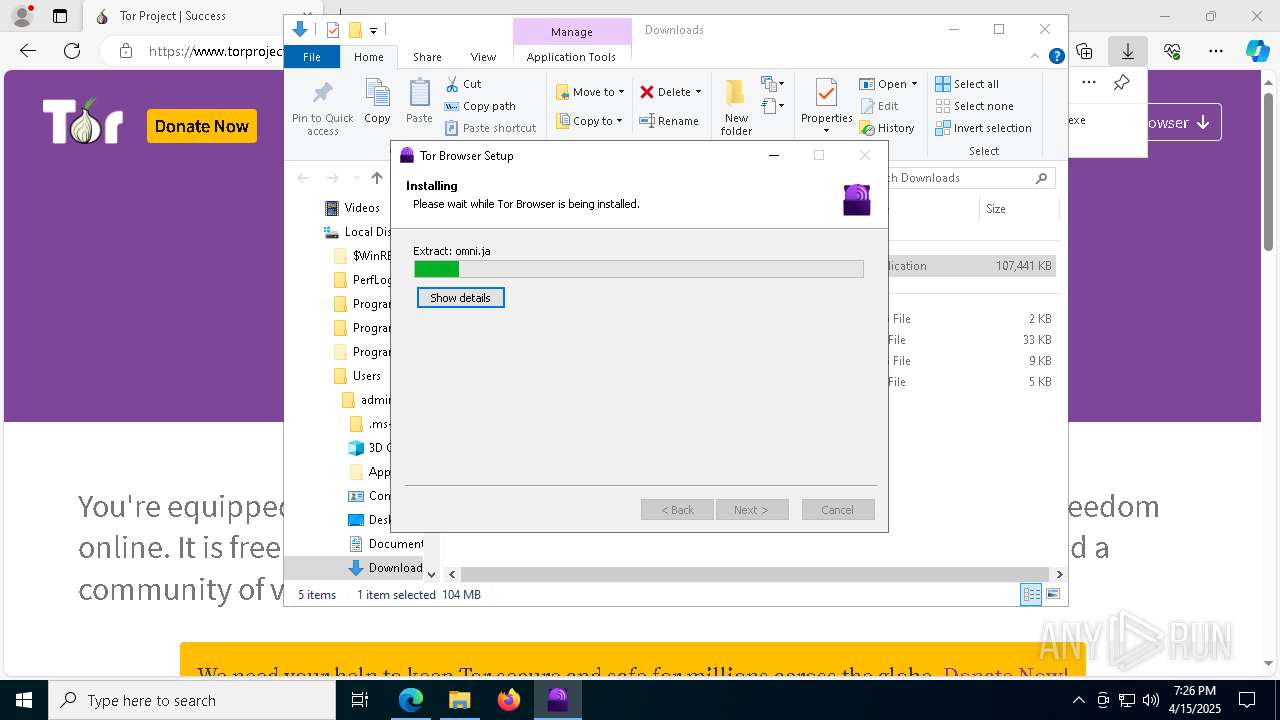1280x720 pixels.
Task: Select Documents in navigation tree
Action: click(385, 544)
